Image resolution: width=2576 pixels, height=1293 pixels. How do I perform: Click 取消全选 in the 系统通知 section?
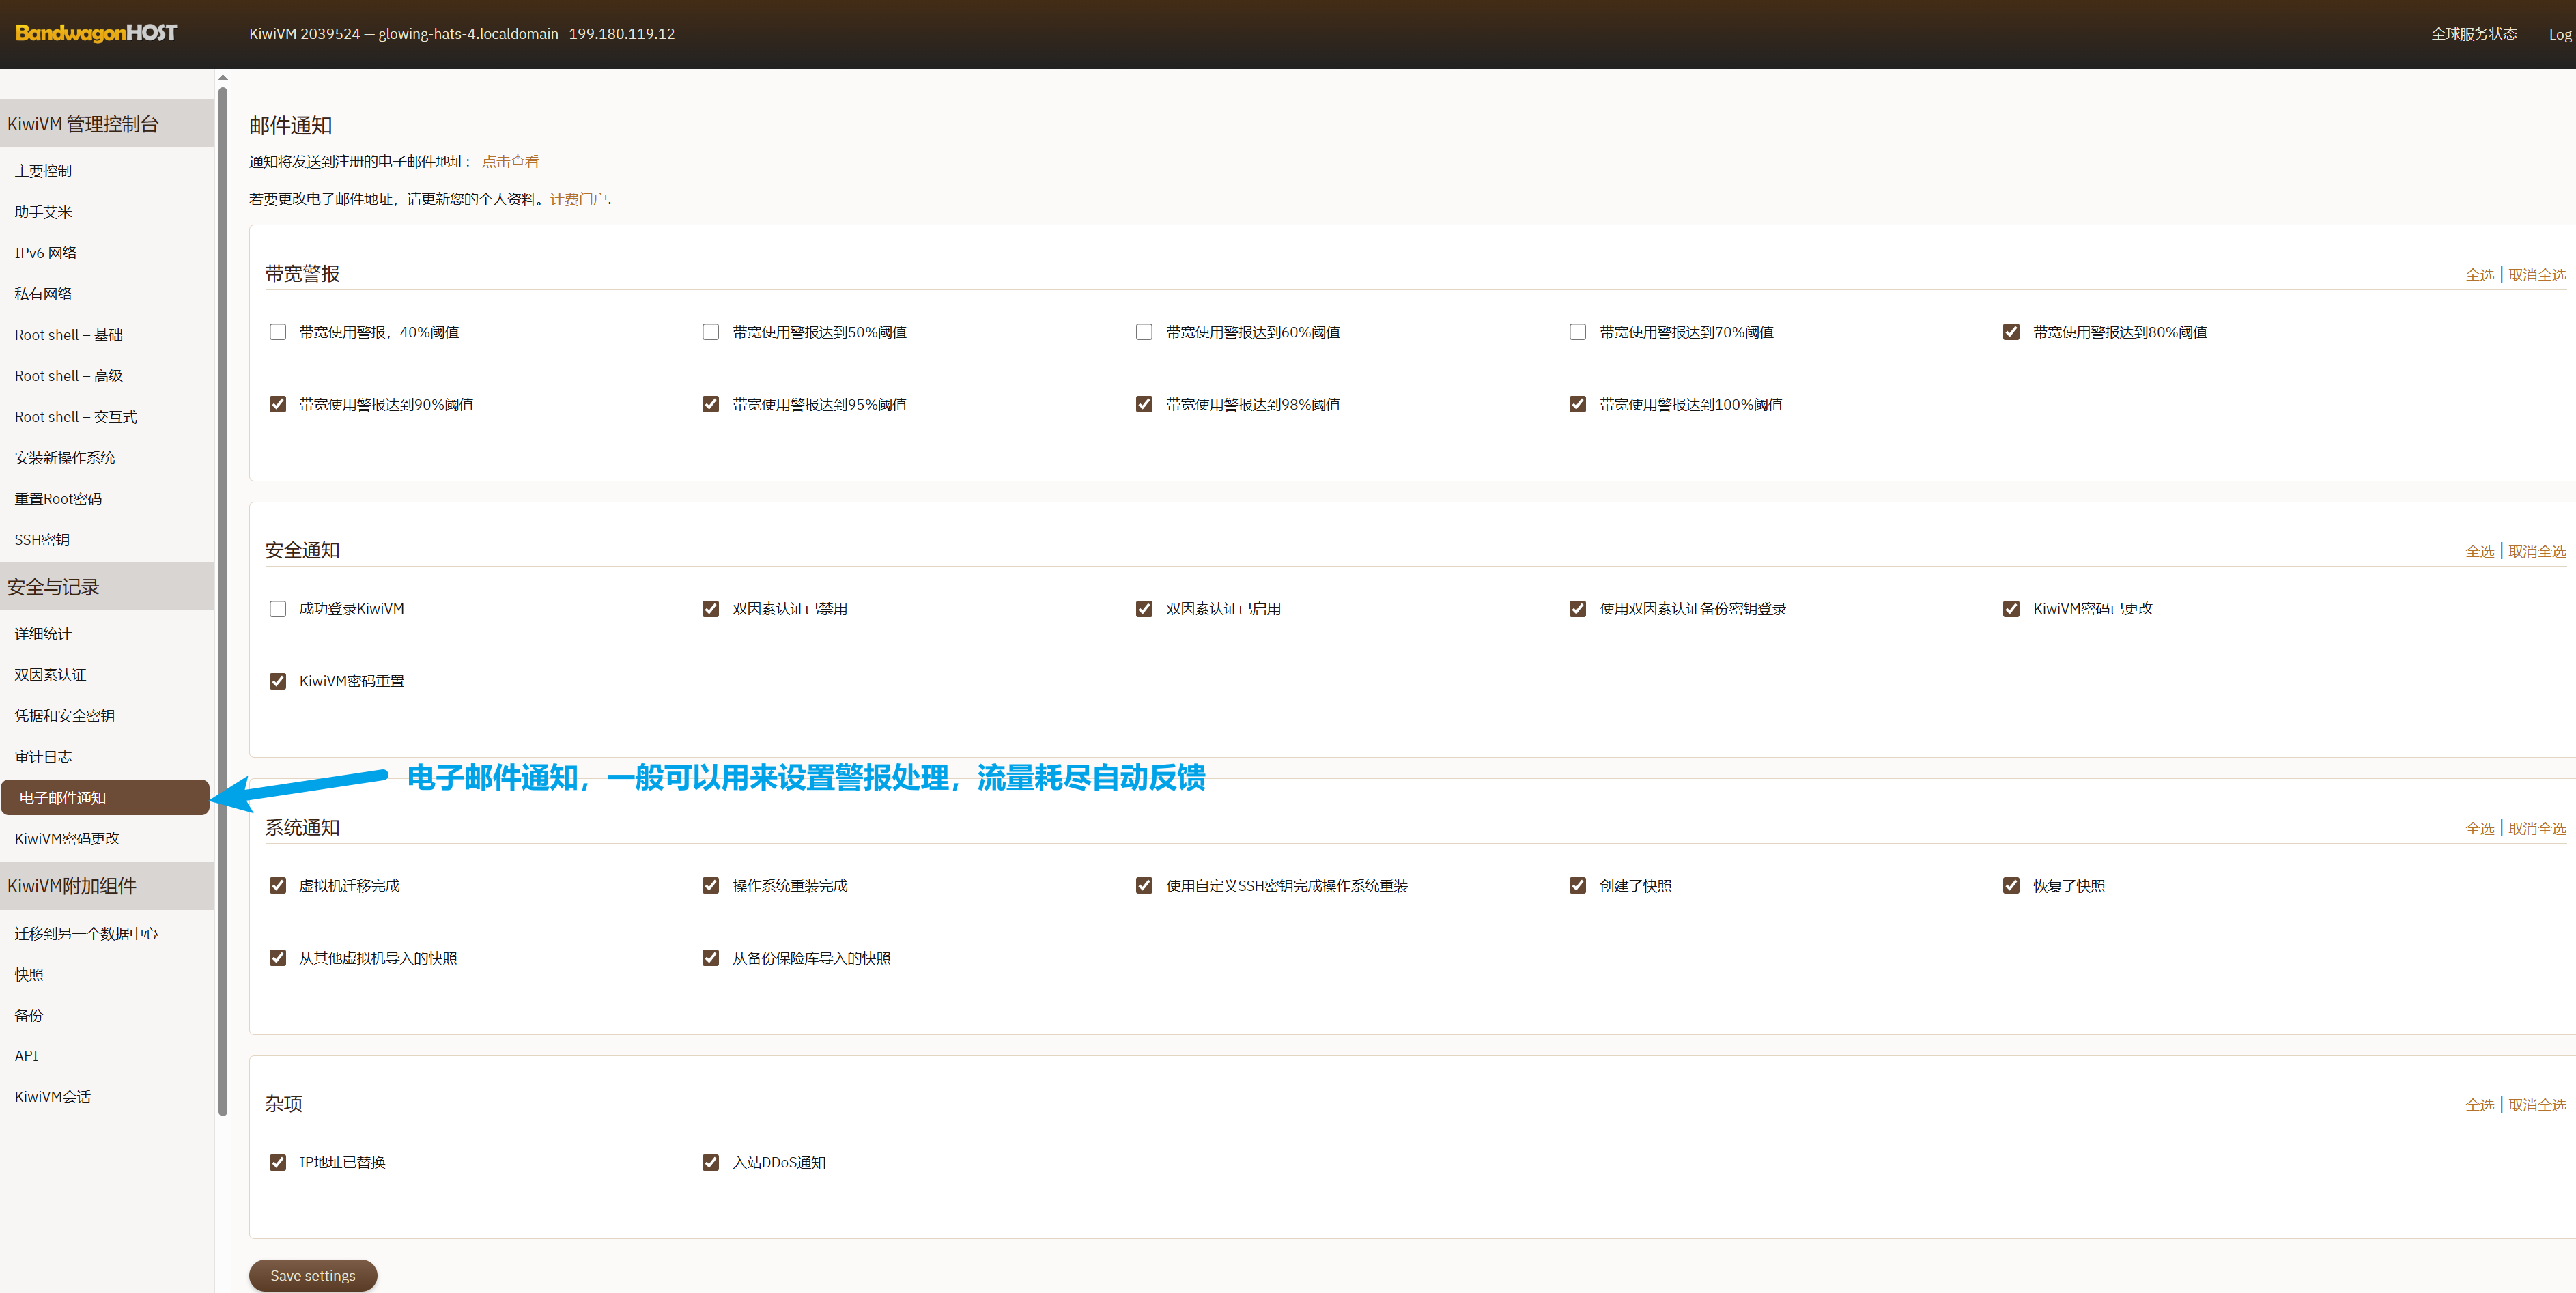[2537, 829]
